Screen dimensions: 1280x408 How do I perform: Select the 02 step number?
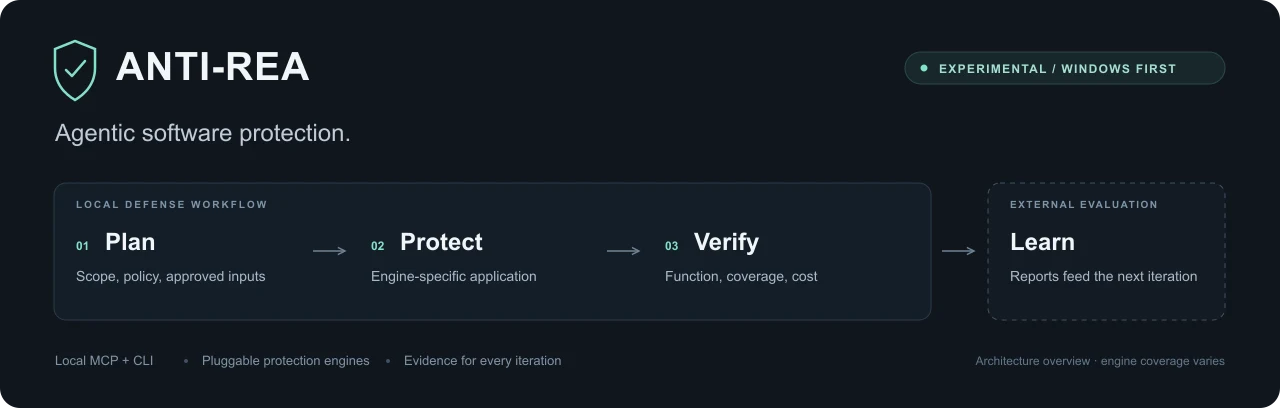[378, 246]
